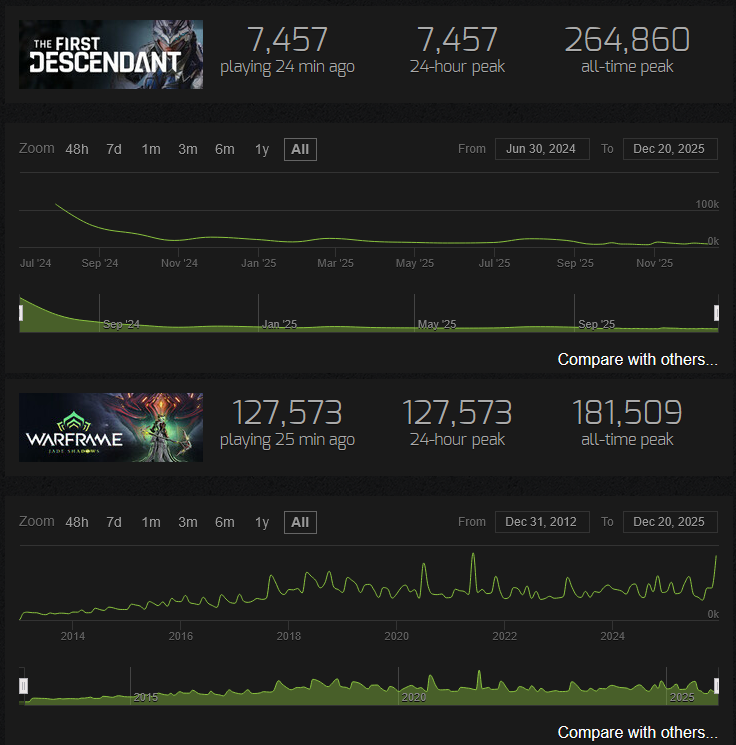The image size is (736, 745).
Task: Open Compare with others under First Descendant
Action: pyautogui.click(x=637, y=360)
